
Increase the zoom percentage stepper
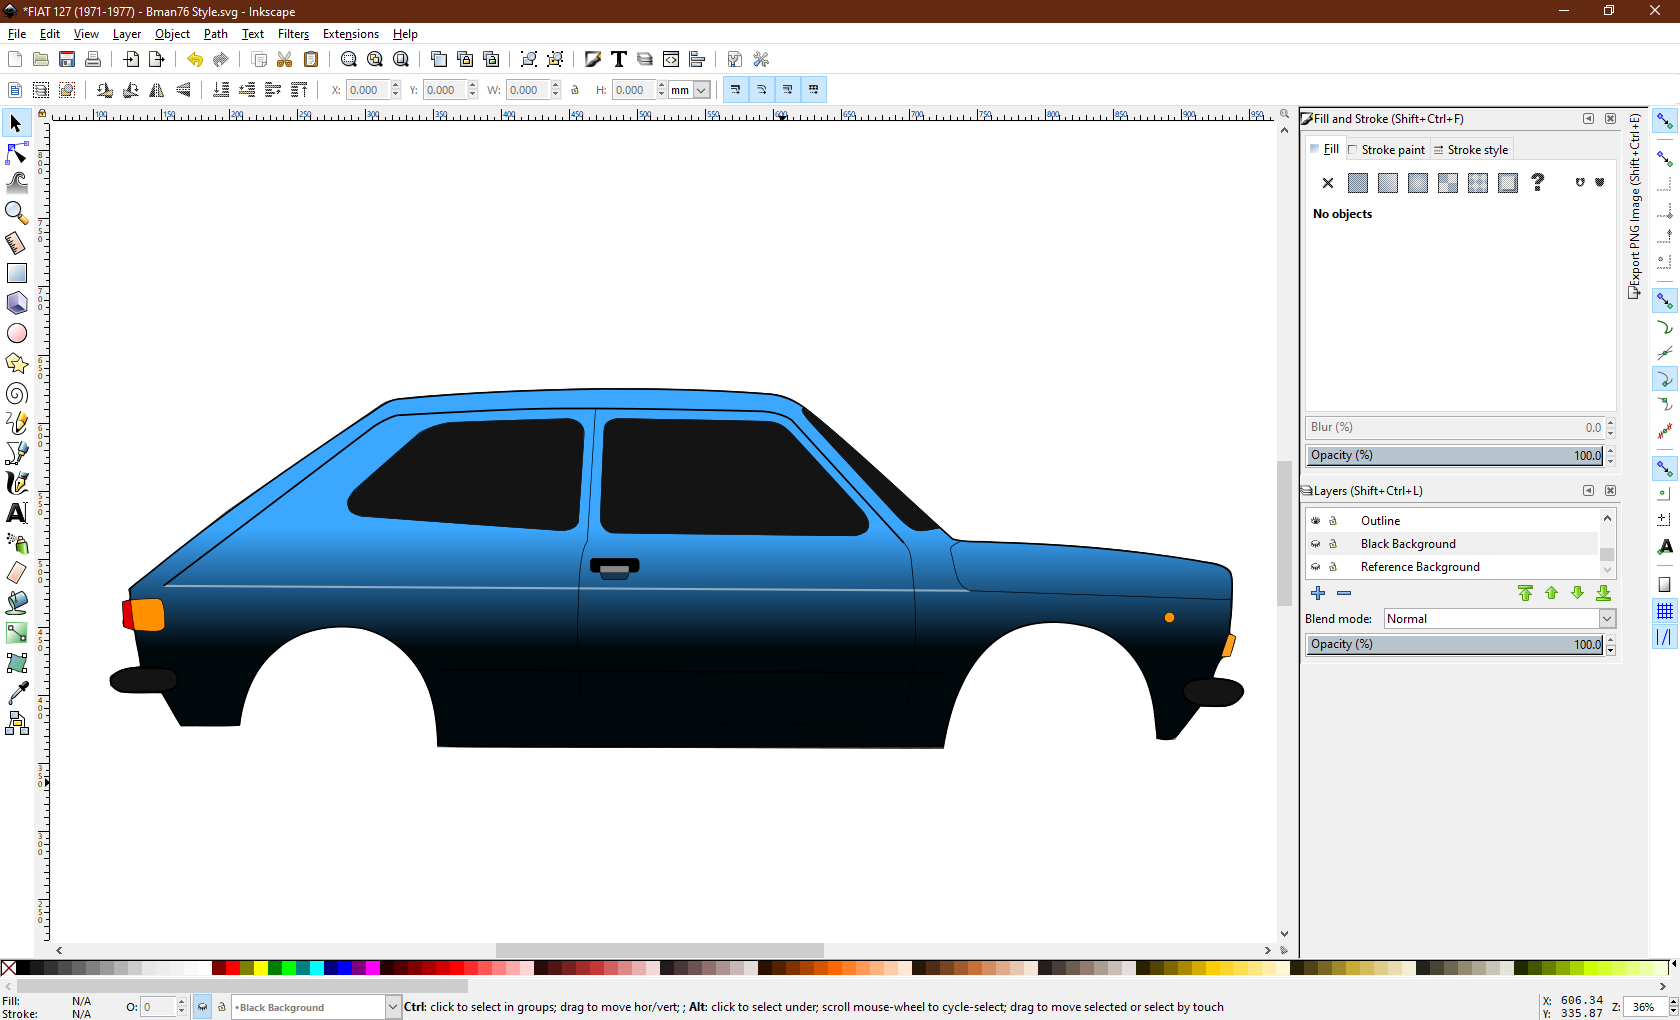[x=1672, y=1002]
